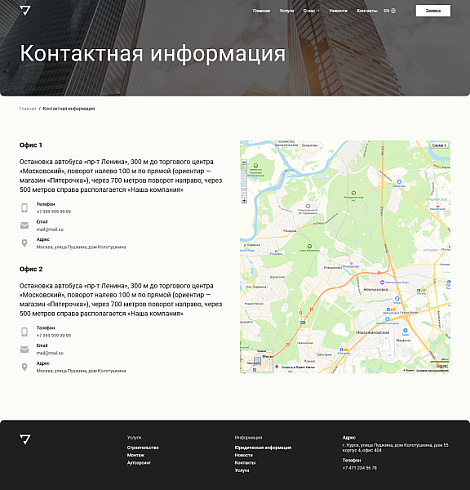Click the purple marker icon on the map
Viewport: 470px width, 490px height.
pos(382,282)
